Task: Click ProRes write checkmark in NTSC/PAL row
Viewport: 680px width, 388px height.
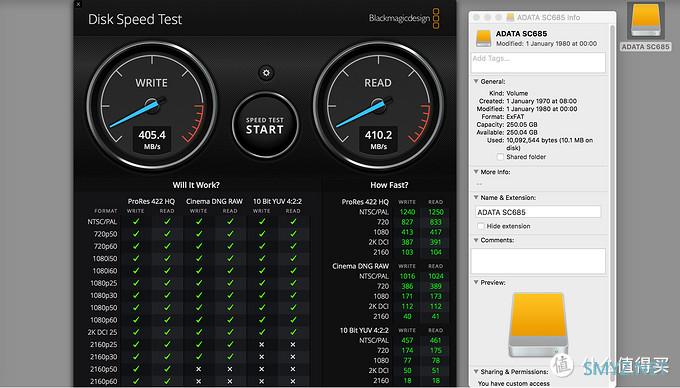Action: (x=136, y=222)
